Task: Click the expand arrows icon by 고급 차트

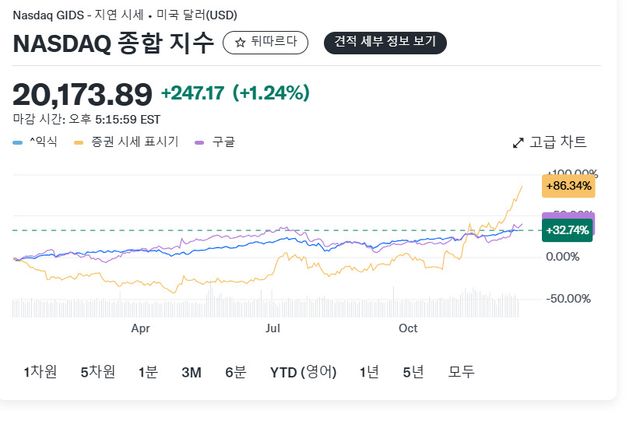Action: pyautogui.click(x=518, y=142)
